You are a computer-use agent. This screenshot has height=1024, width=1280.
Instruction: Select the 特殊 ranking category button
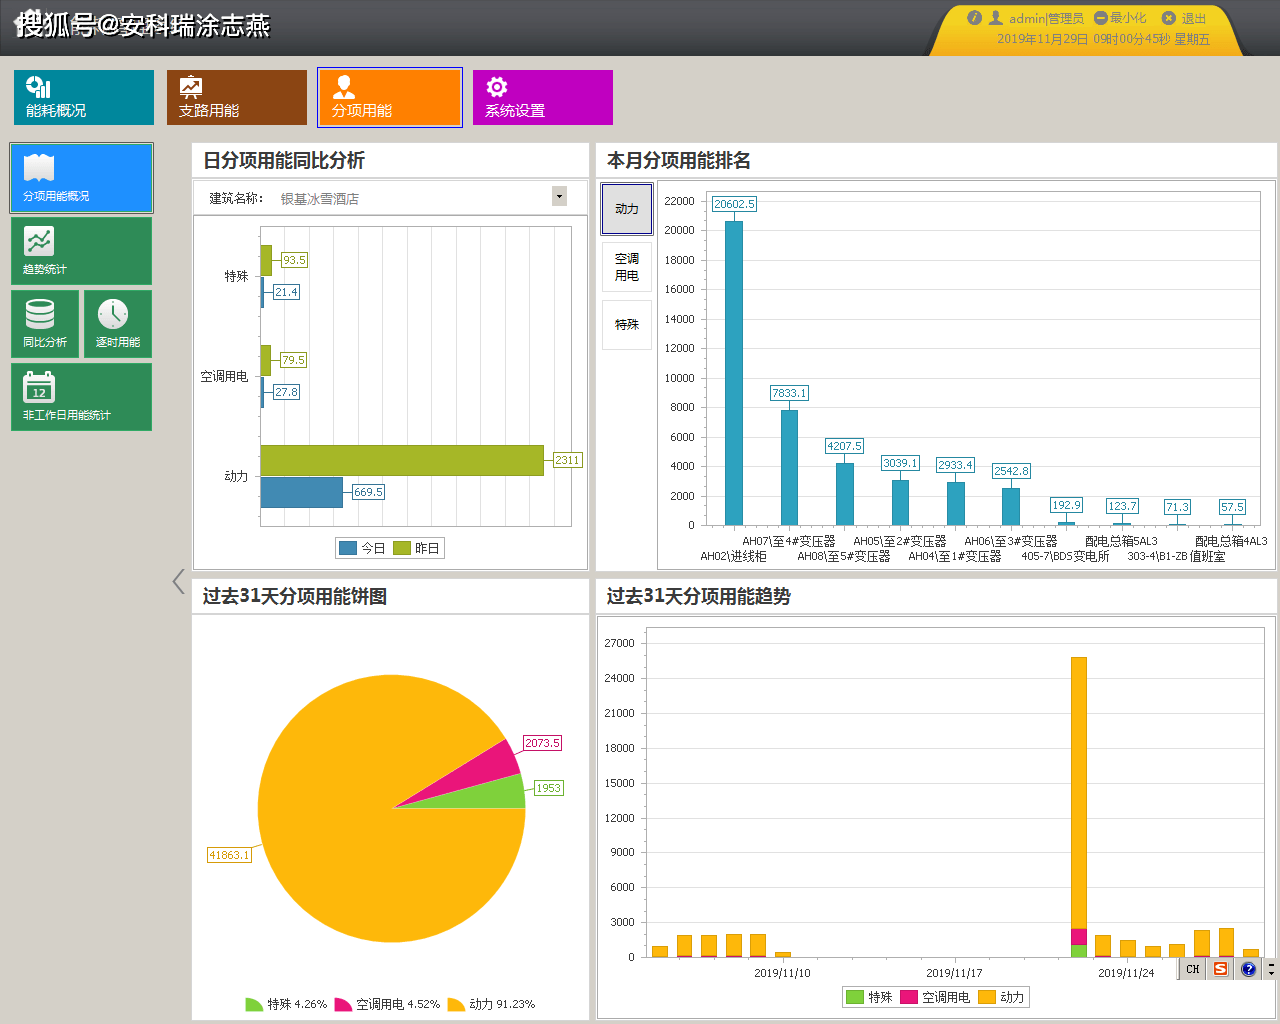coord(627,325)
